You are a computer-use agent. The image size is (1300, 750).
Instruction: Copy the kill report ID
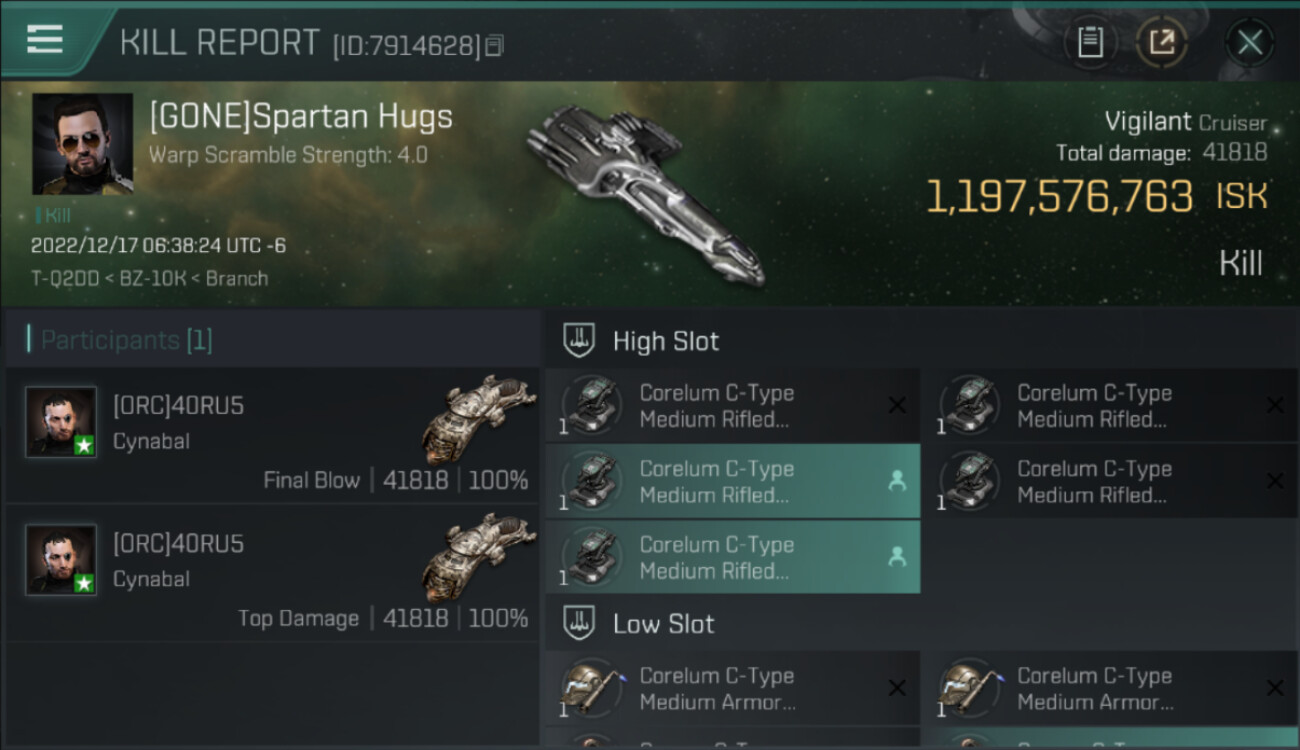coord(495,46)
